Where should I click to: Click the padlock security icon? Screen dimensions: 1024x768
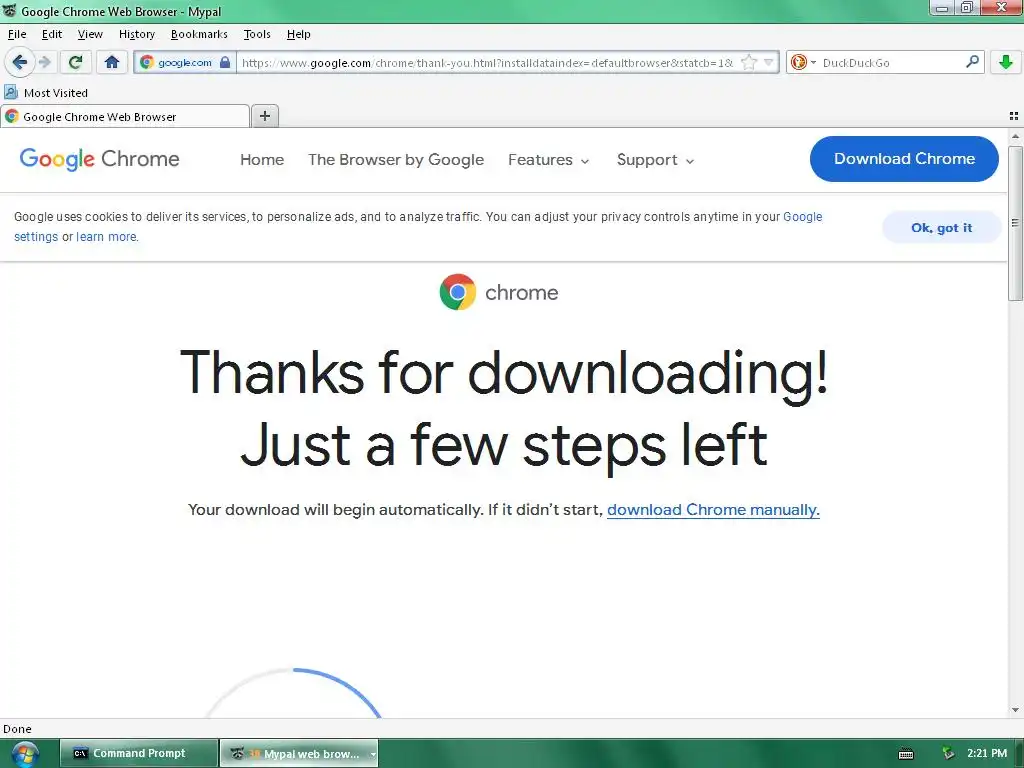pos(225,62)
